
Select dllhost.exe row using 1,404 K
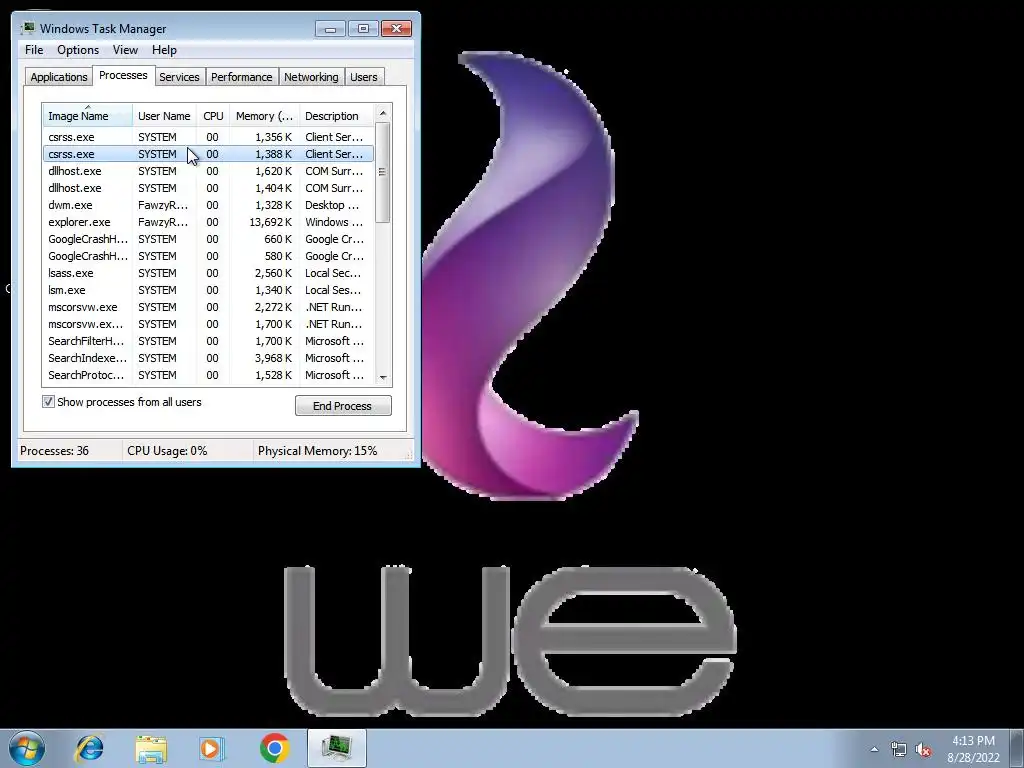[208, 188]
